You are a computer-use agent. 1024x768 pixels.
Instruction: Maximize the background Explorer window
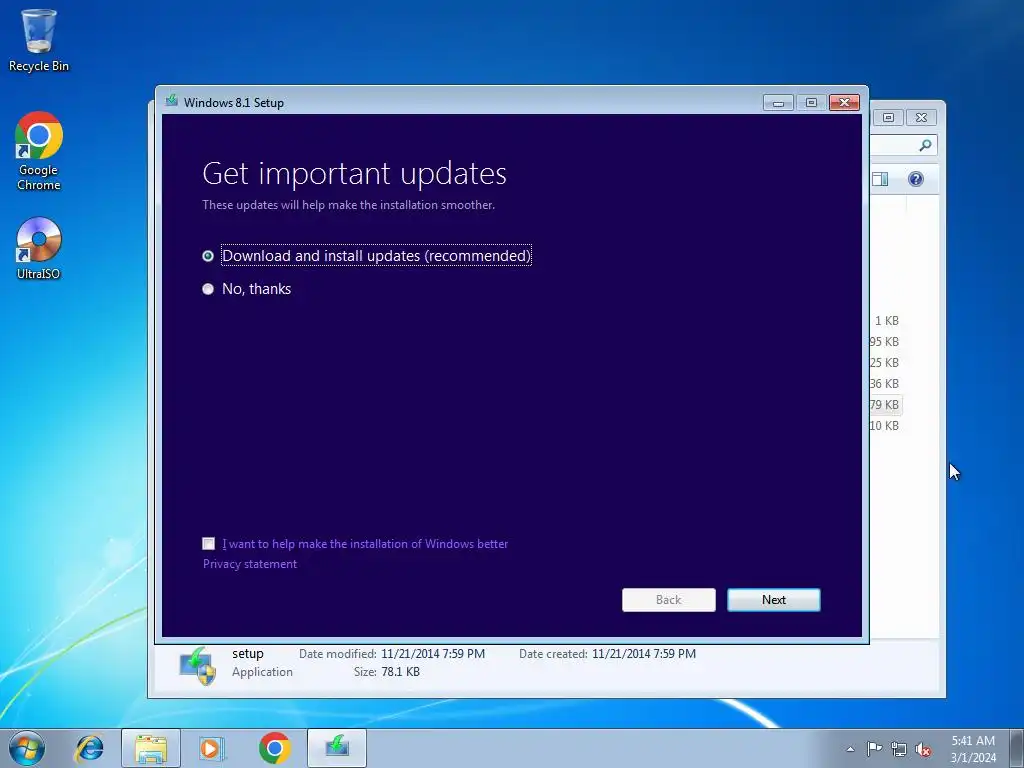coord(888,118)
